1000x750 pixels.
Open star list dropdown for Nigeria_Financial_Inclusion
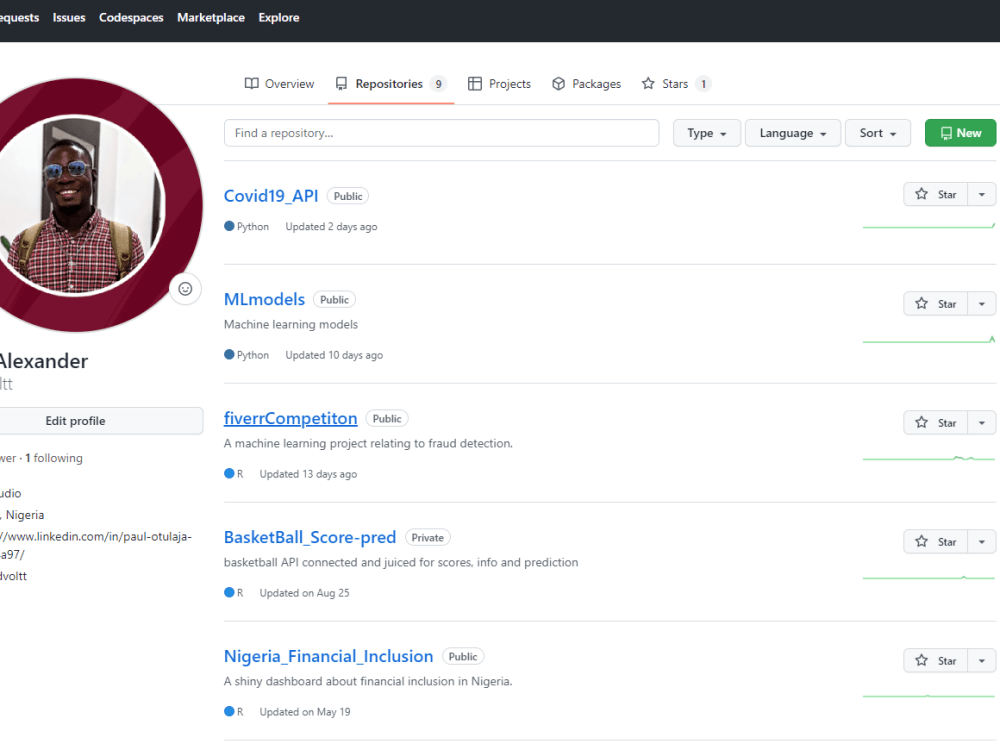click(982, 661)
